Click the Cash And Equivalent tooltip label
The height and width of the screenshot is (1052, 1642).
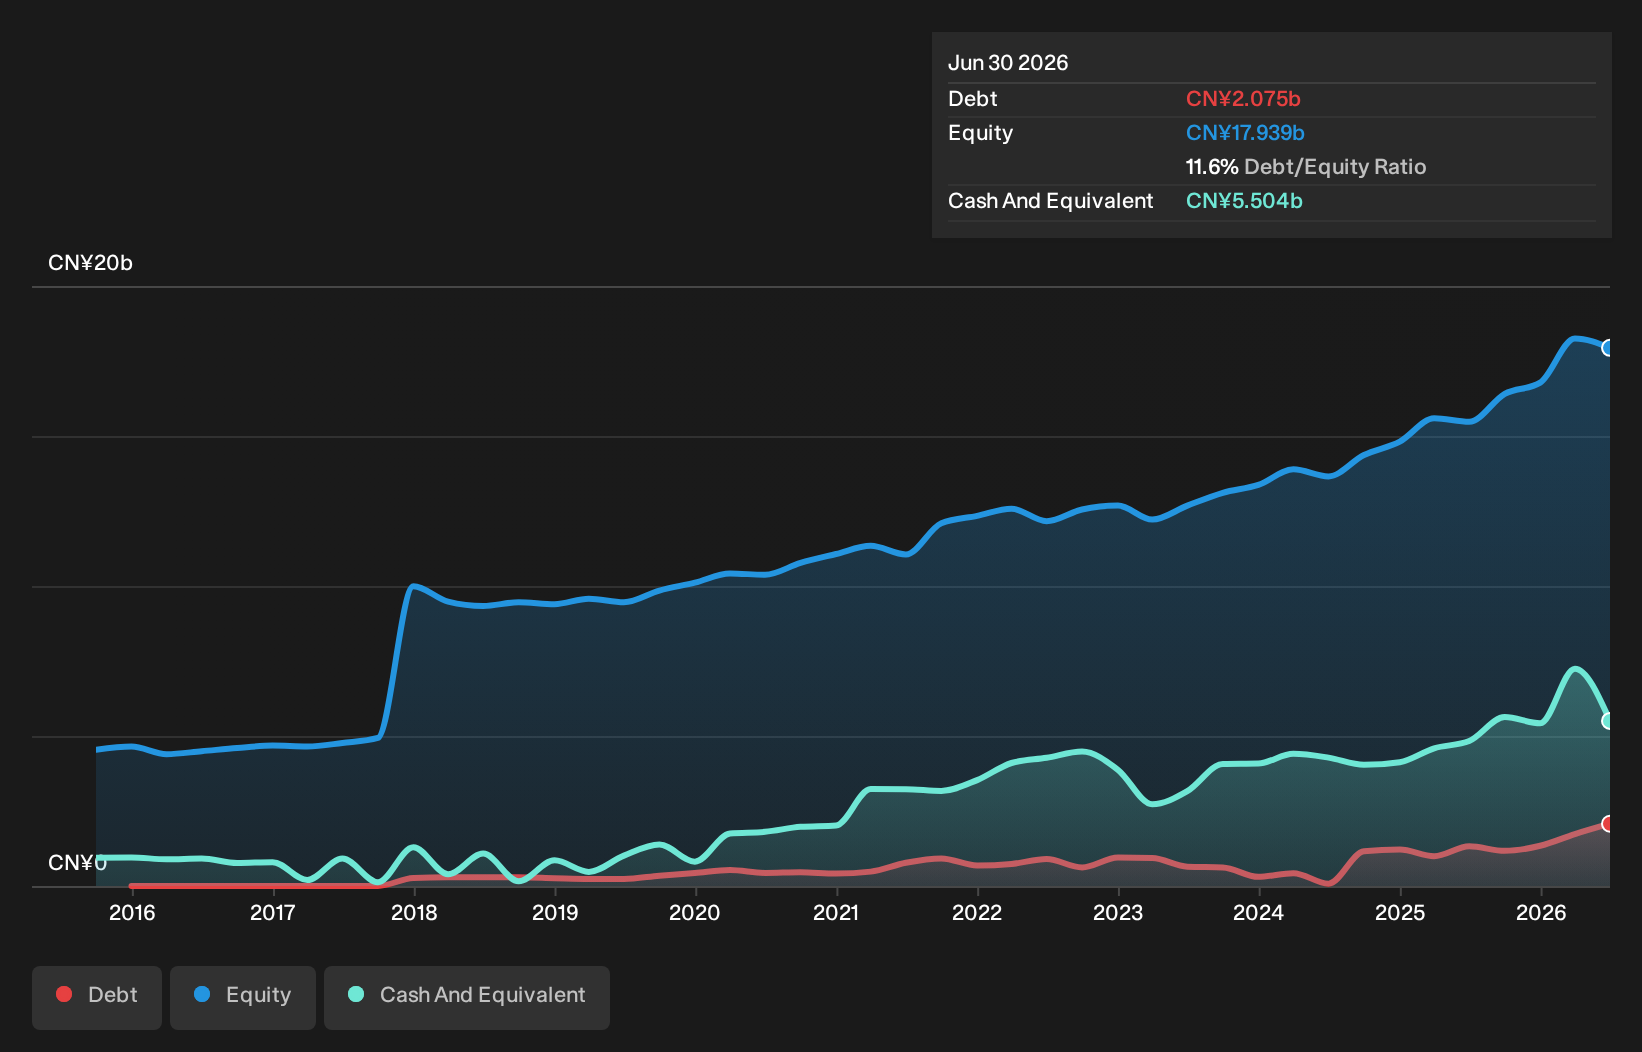(1051, 201)
